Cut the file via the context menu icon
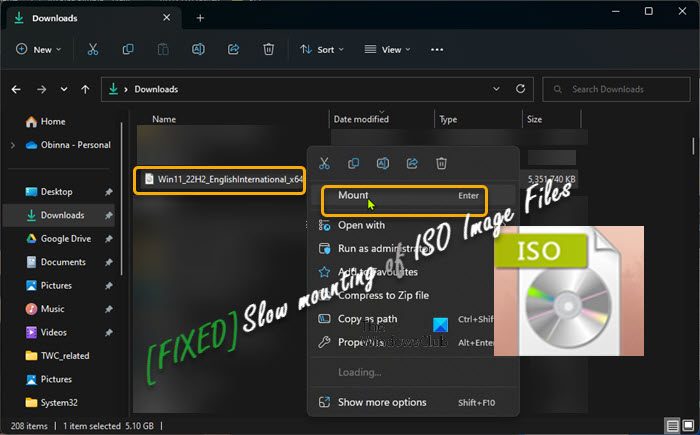Viewport: 700px width, 435px height. click(325, 163)
